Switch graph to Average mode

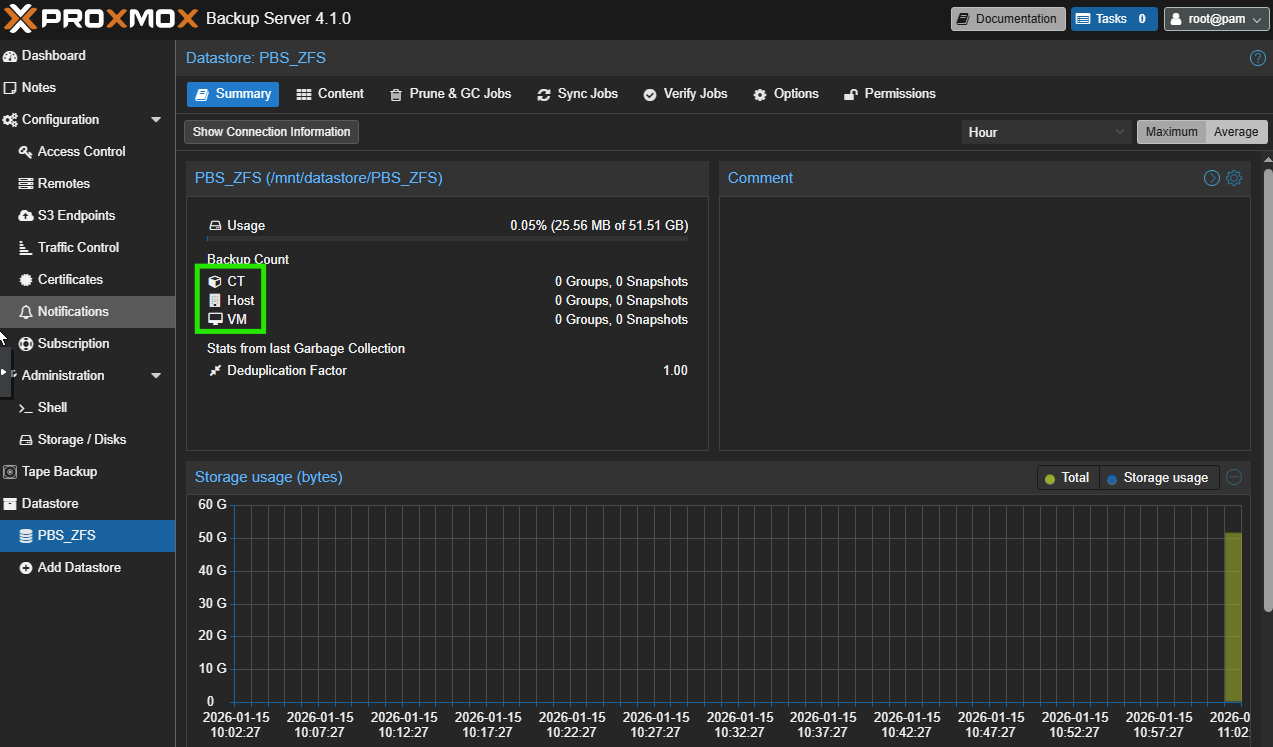point(1236,132)
